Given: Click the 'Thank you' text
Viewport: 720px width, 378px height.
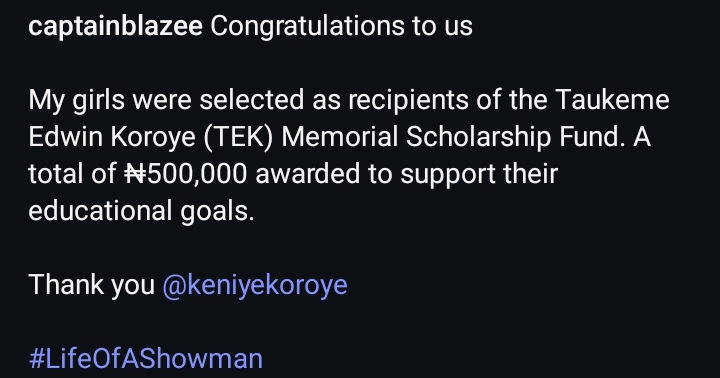Looking at the screenshot, I should pos(92,285).
